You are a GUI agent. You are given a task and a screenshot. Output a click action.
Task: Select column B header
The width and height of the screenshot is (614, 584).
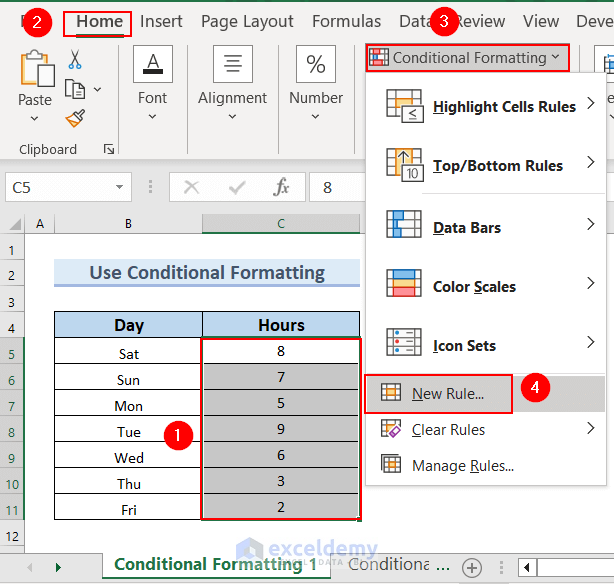pos(128,224)
